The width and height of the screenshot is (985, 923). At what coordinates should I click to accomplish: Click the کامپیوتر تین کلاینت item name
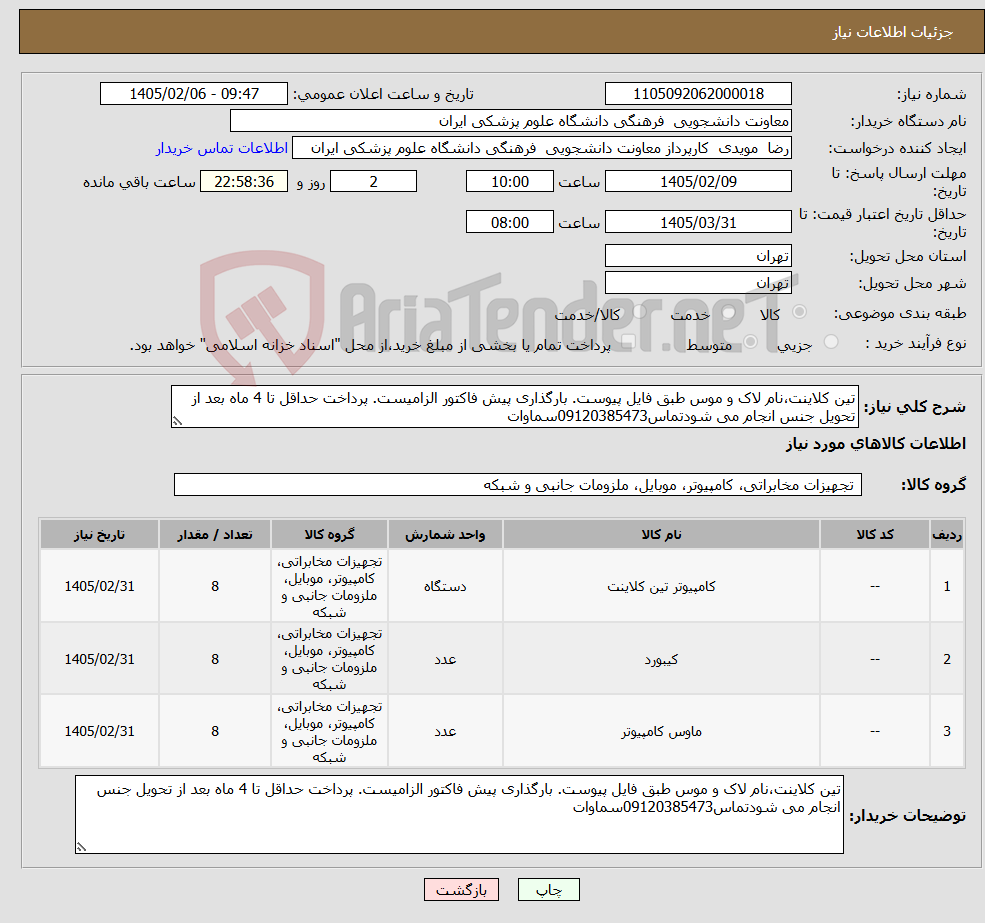tap(661, 586)
